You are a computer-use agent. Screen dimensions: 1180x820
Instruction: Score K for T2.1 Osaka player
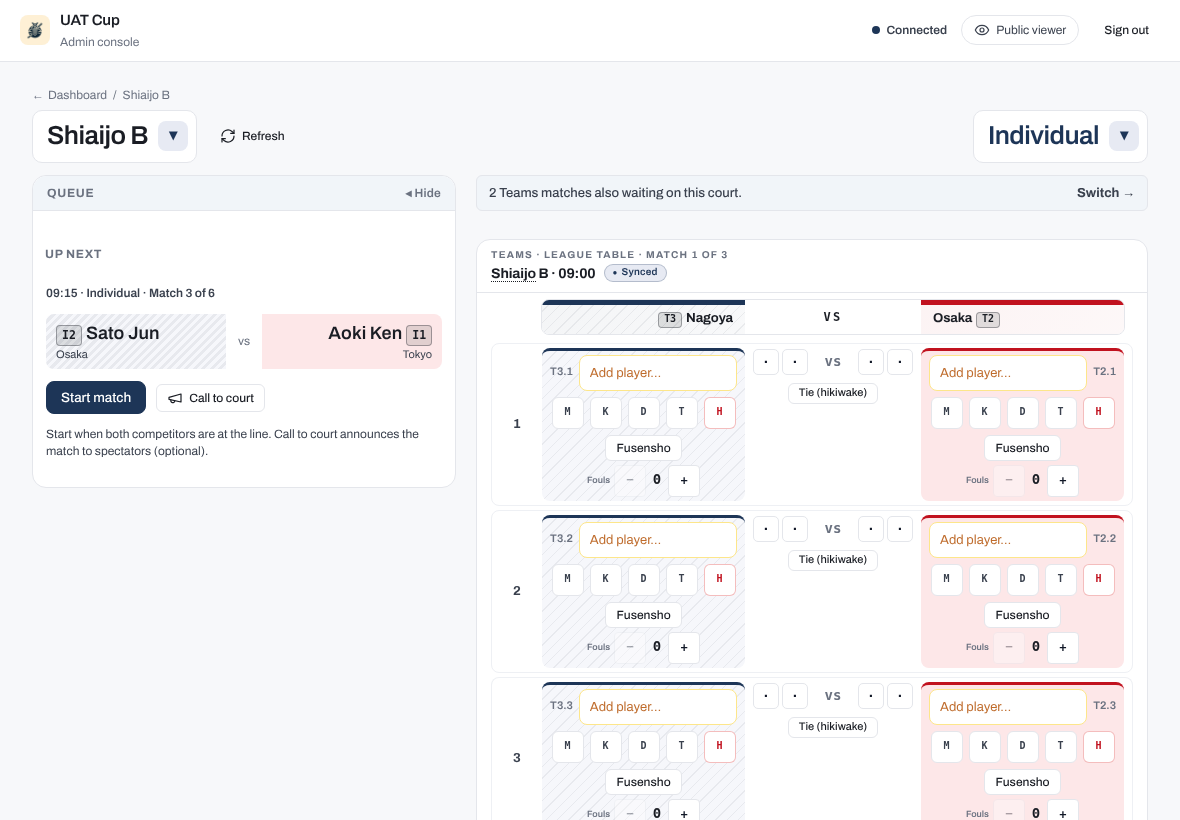pos(984,412)
